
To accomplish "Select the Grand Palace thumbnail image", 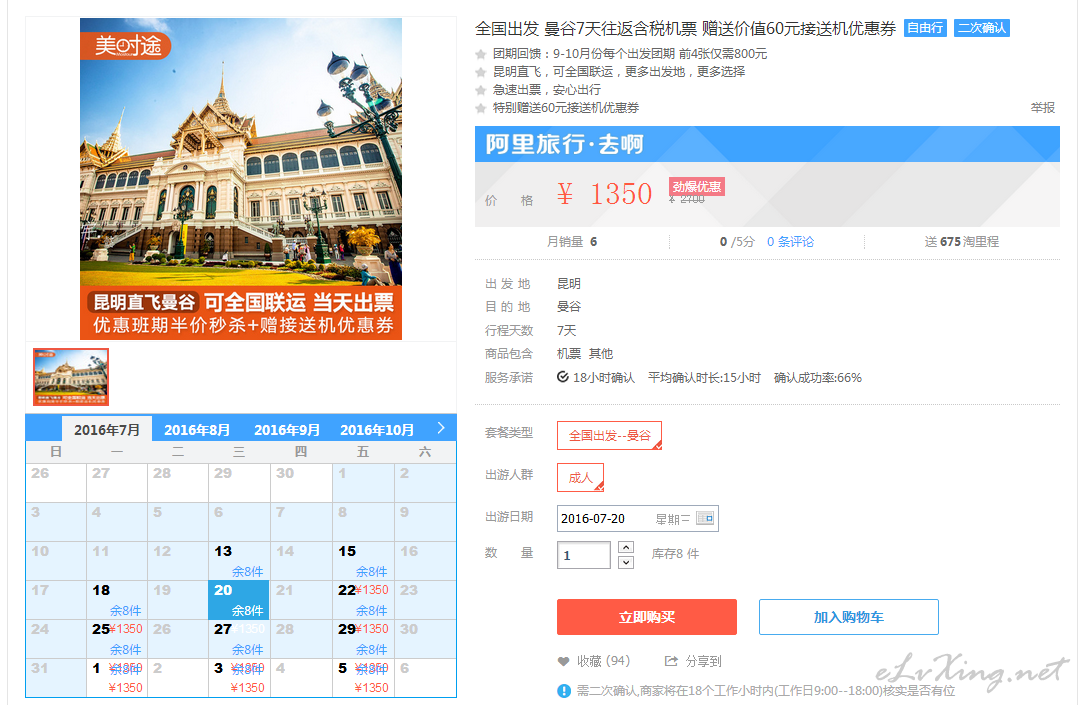I will (71, 377).
